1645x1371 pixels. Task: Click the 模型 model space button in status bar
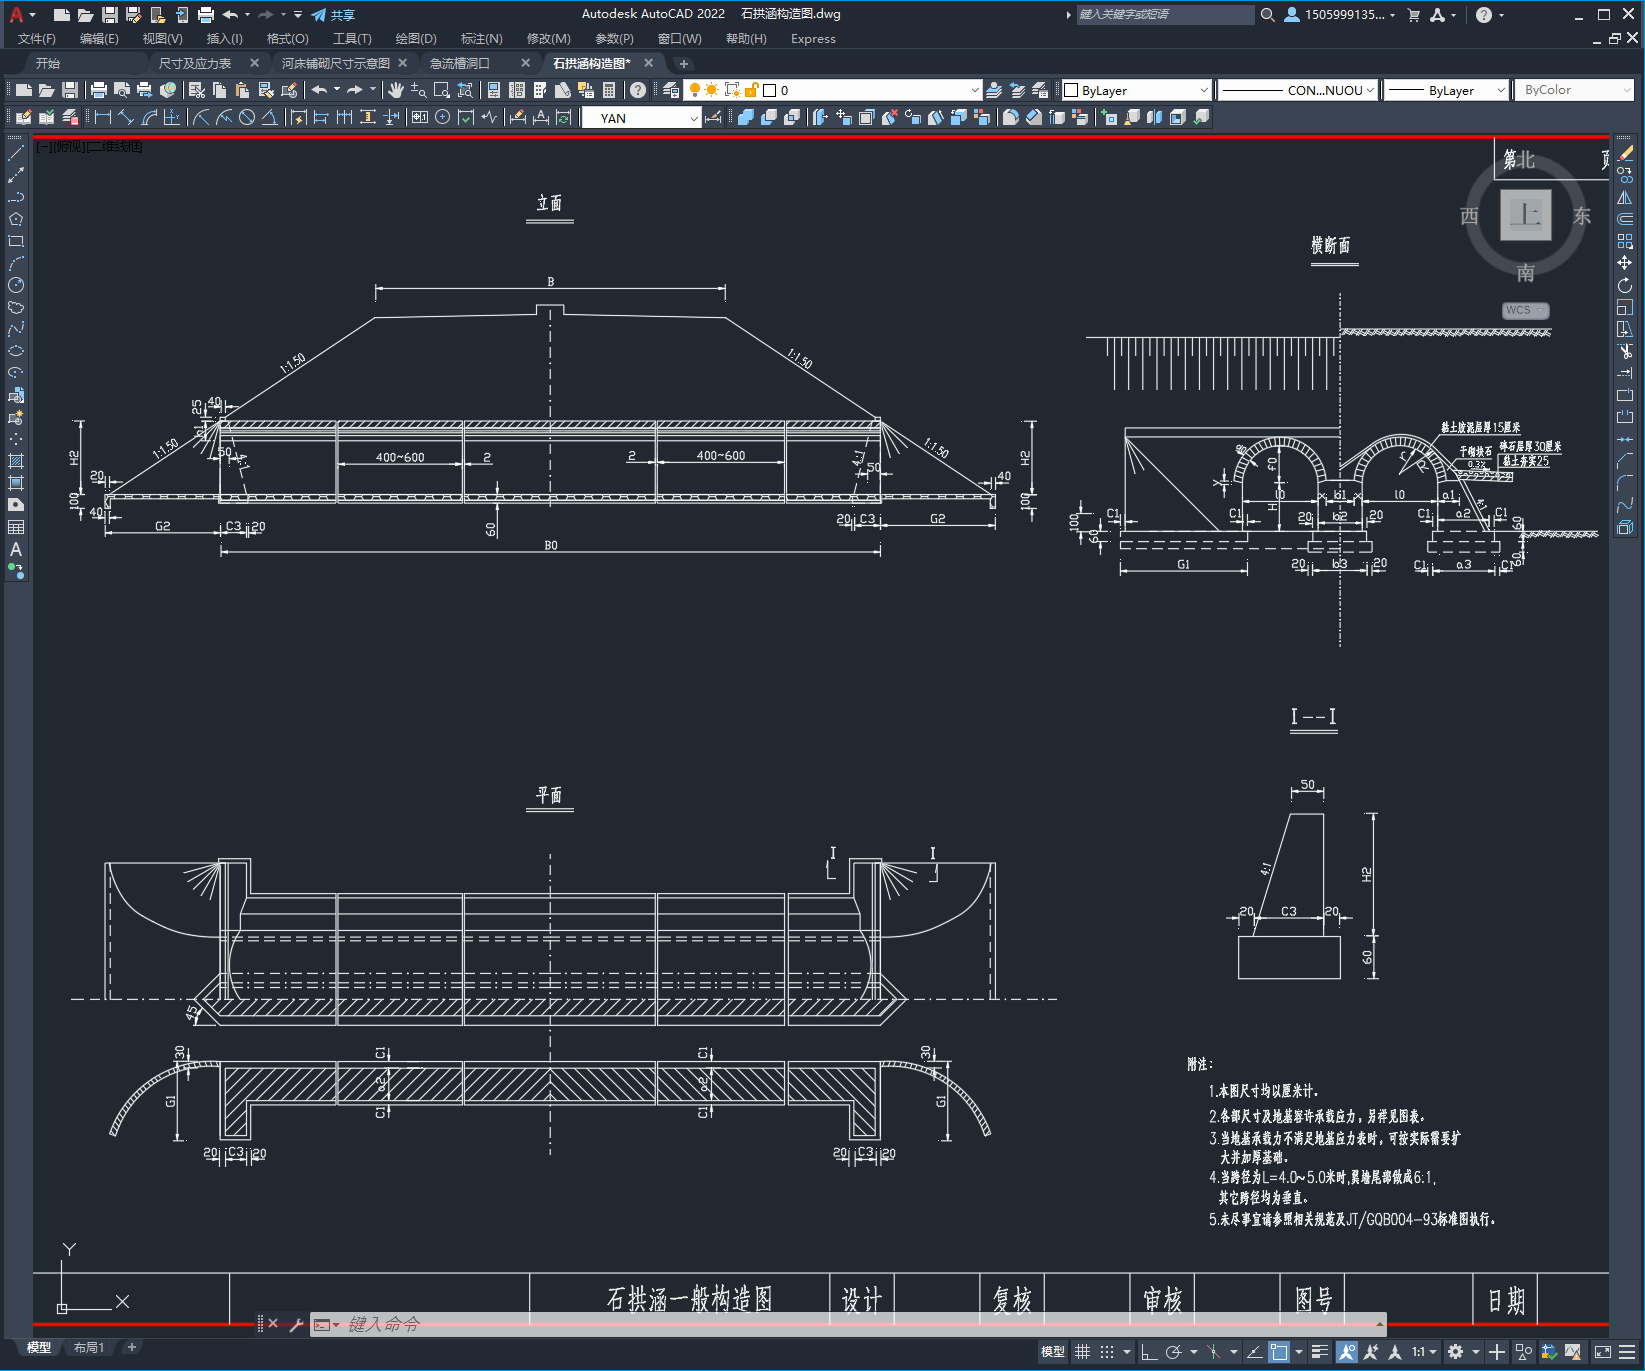[x=1052, y=1352]
